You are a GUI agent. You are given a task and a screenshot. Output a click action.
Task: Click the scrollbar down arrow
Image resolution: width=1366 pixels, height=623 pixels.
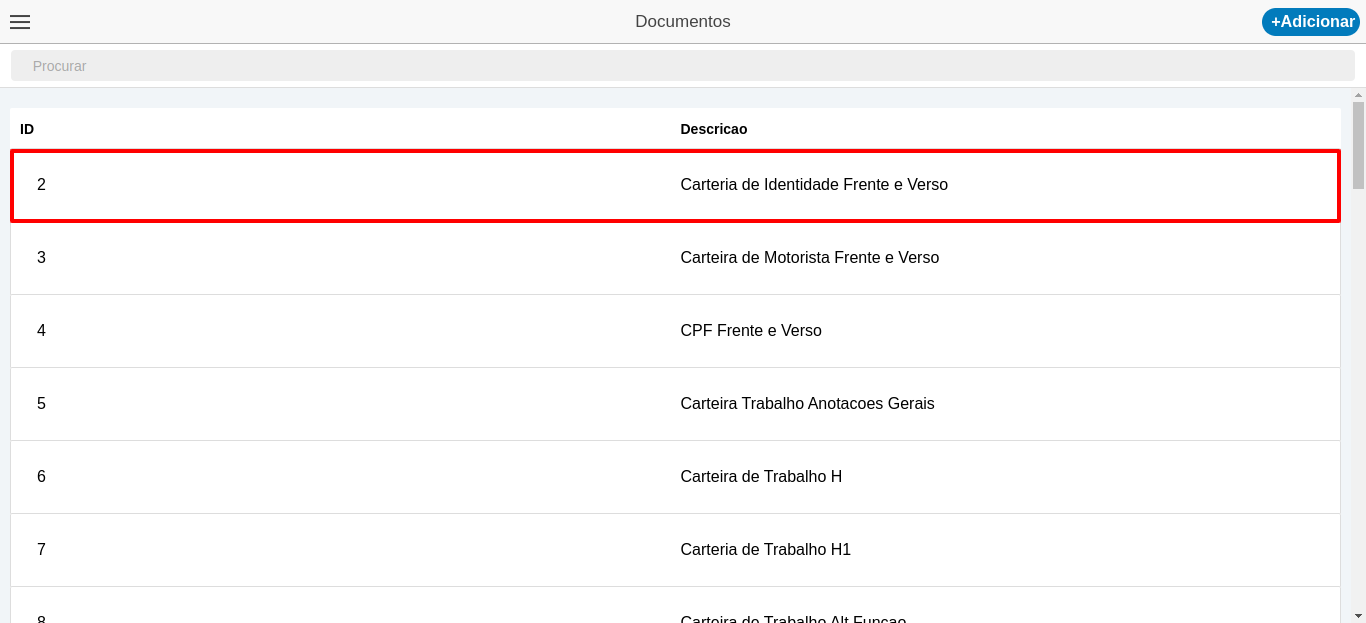click(1358, 615)
